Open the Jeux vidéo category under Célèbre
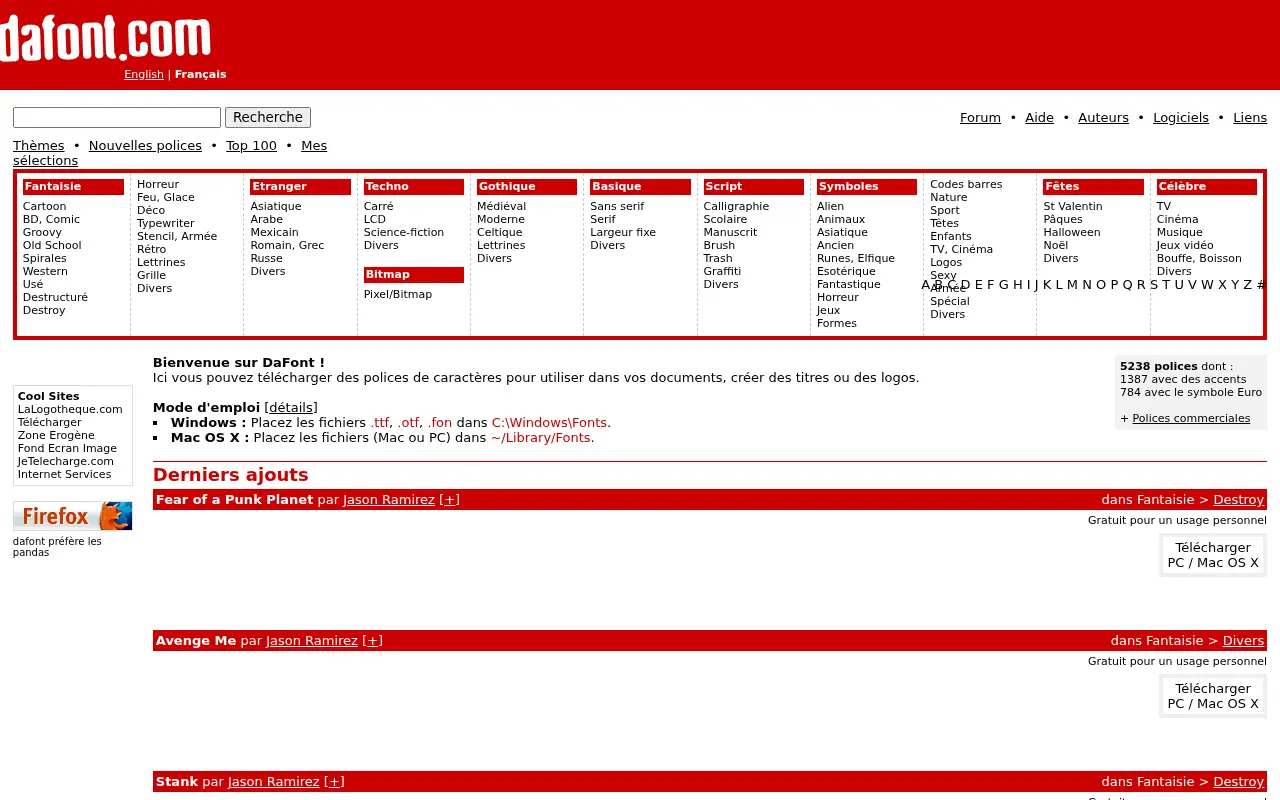Image resolution: width=1280 pixels, height=800 pixels. [1185, 245]
